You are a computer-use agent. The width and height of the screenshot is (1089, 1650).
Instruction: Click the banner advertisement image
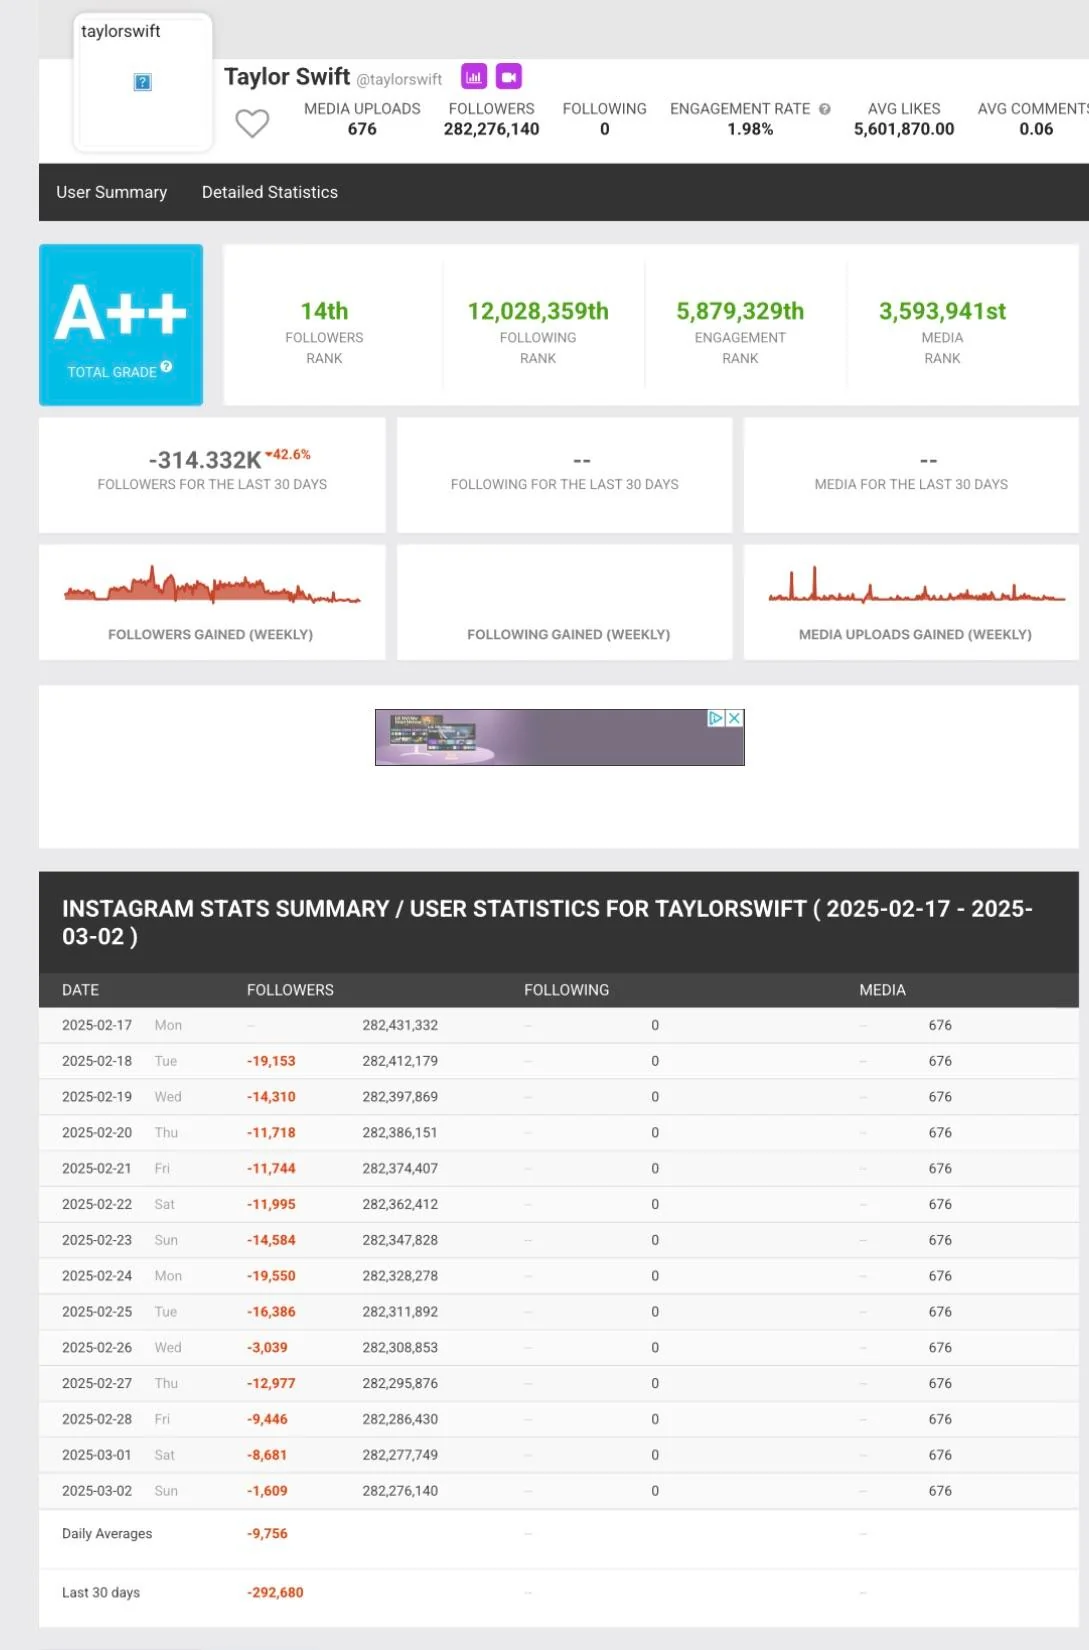pos(560,737)
